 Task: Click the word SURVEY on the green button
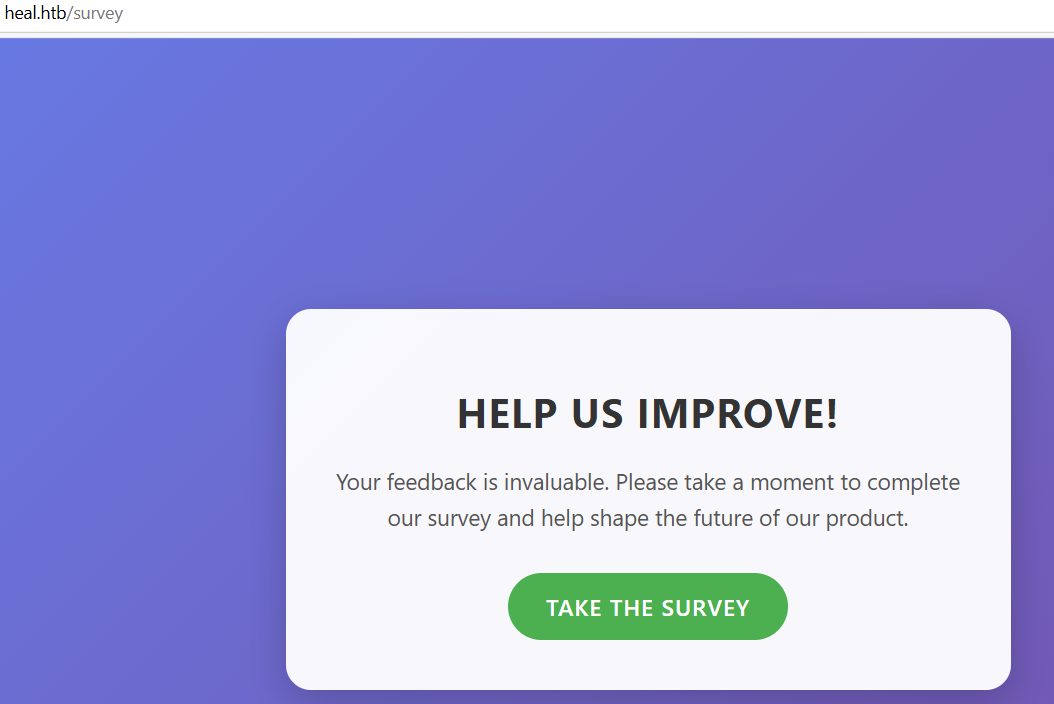tap(705, 608)
